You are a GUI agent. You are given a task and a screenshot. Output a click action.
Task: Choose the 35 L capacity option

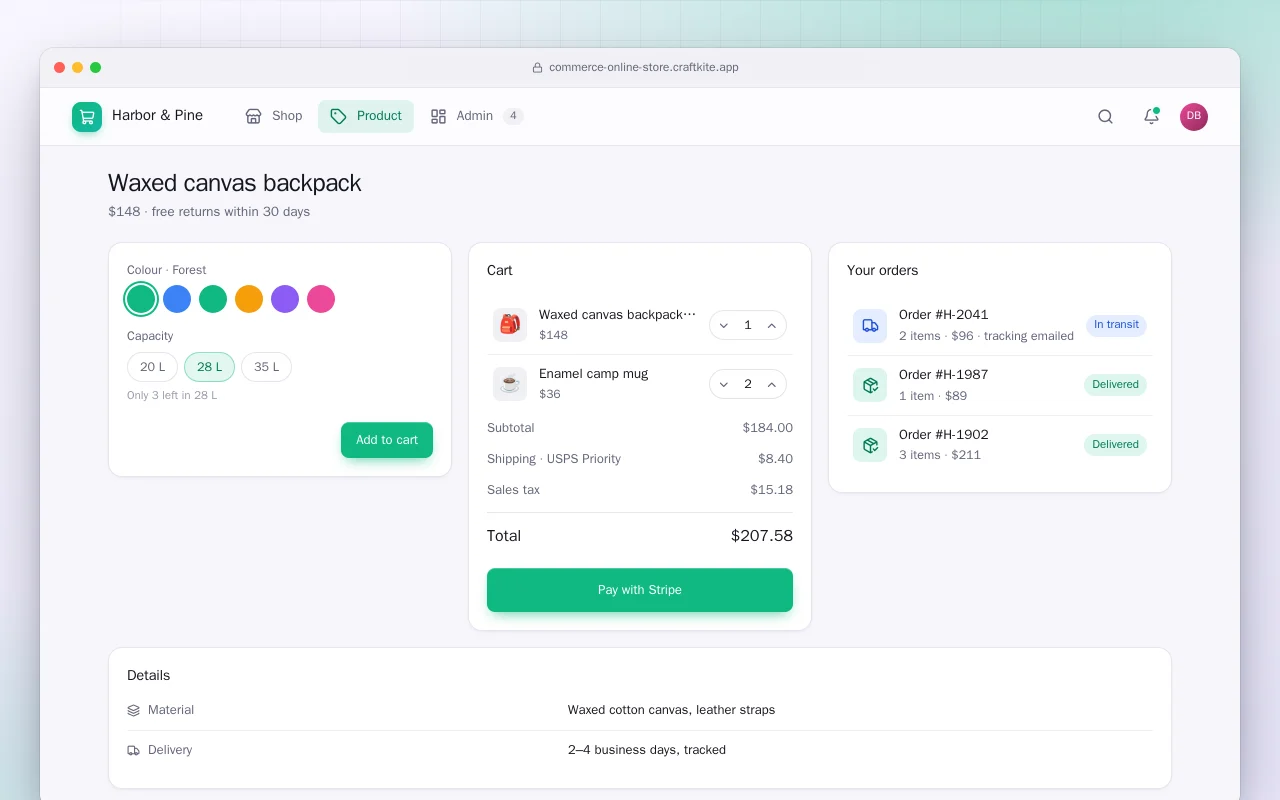pos(267,367)
